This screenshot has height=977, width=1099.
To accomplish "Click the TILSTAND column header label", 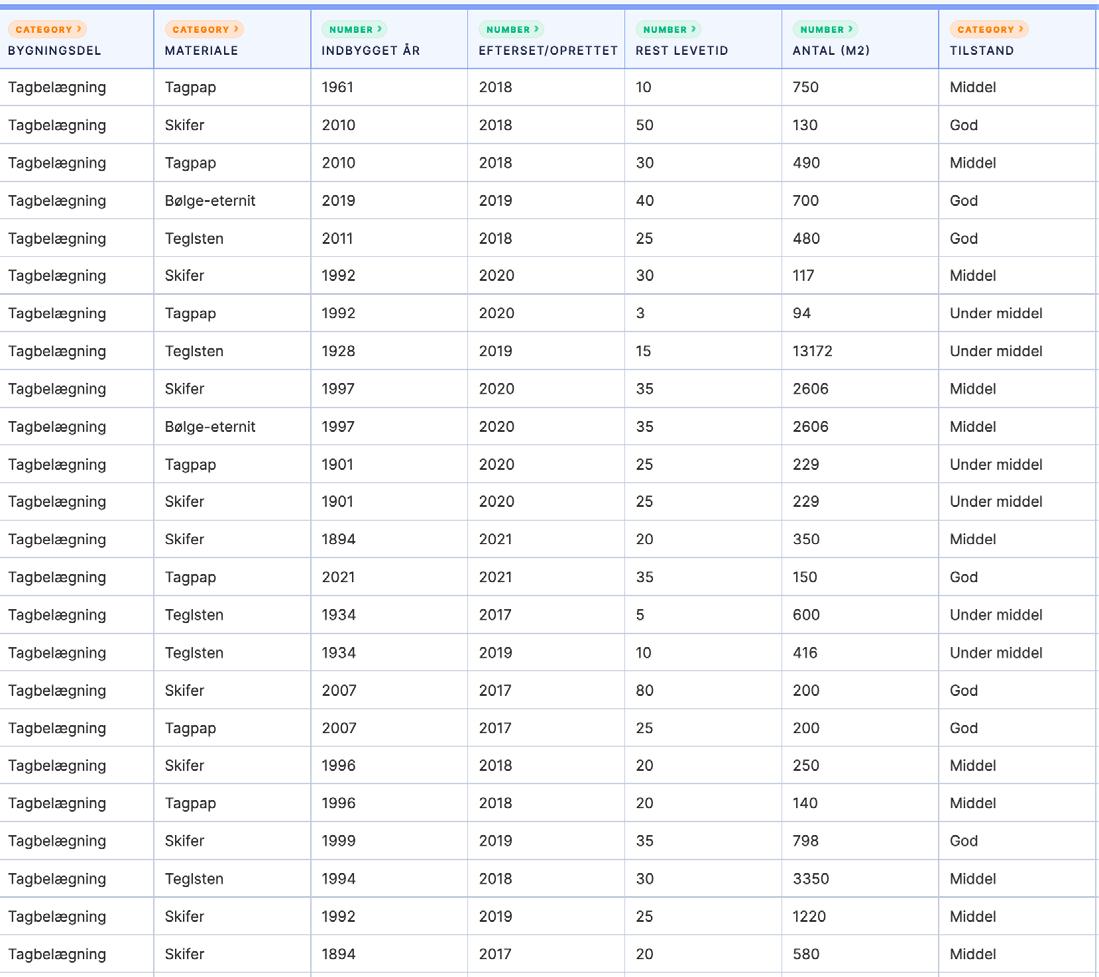I will tap(981, 50).
